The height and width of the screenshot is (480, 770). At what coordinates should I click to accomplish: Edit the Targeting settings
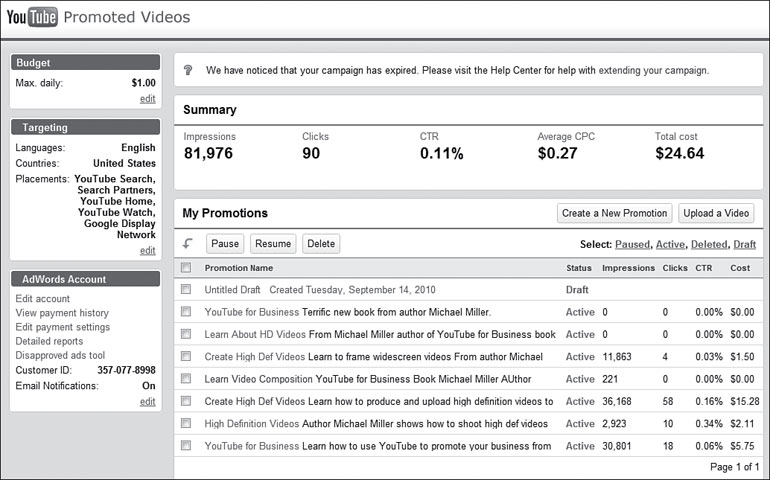click(x=147, y=251)
